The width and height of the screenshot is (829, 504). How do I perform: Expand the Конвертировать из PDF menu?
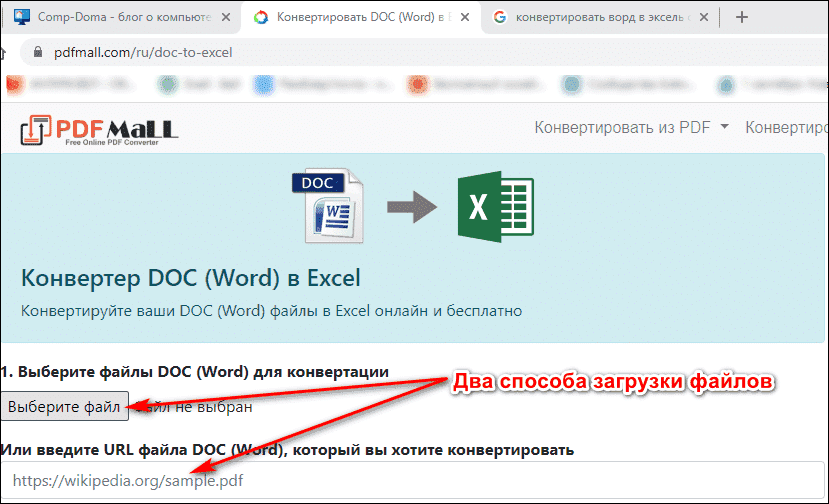(x=631, y=127)
